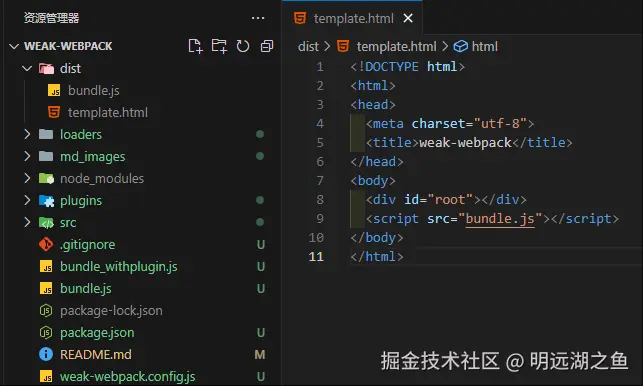Click the loaders folder icon

point(46,134)
